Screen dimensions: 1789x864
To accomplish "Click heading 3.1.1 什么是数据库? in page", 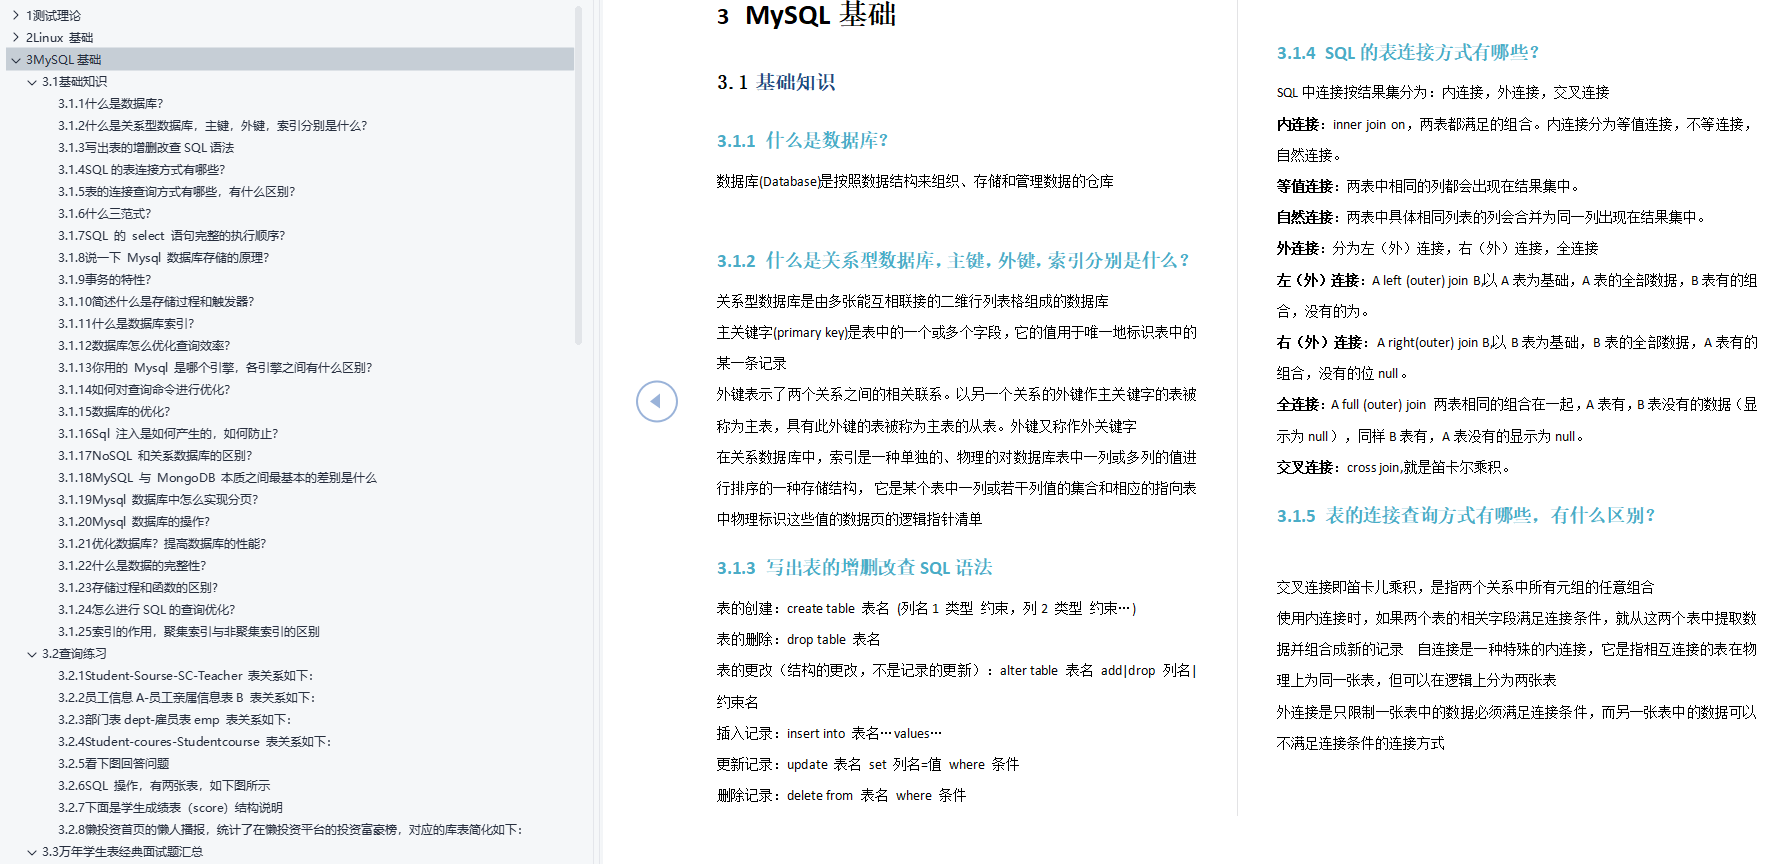I will [802, 140].
